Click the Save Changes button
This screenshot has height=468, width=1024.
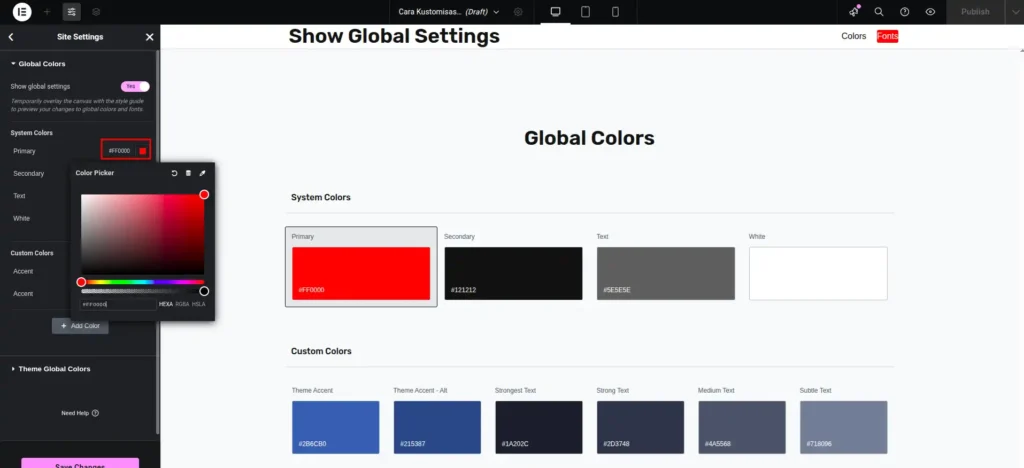tap(80, 463)
